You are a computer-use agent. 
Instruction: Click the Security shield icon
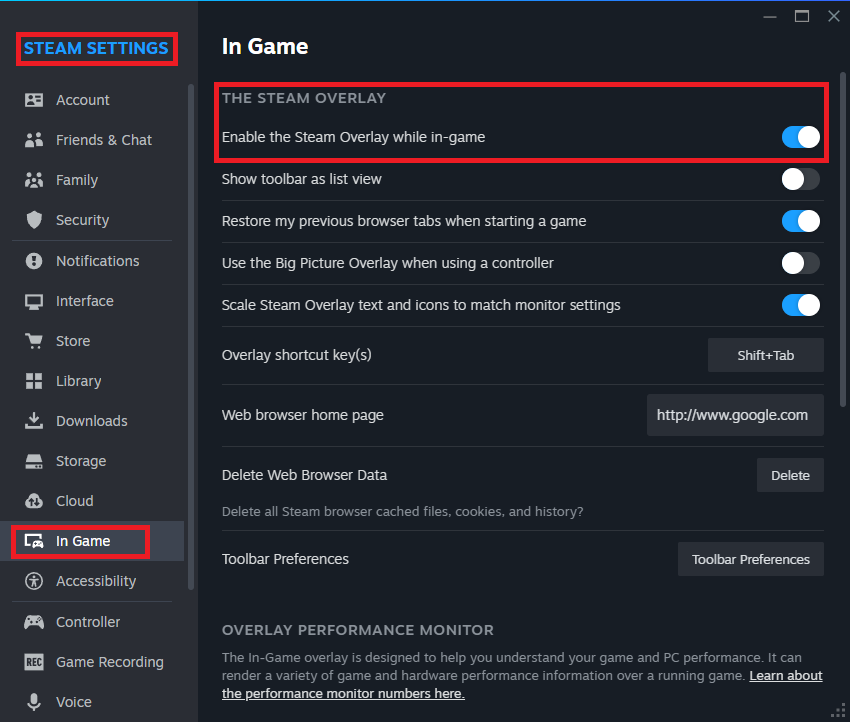click(x=34, y=220)
